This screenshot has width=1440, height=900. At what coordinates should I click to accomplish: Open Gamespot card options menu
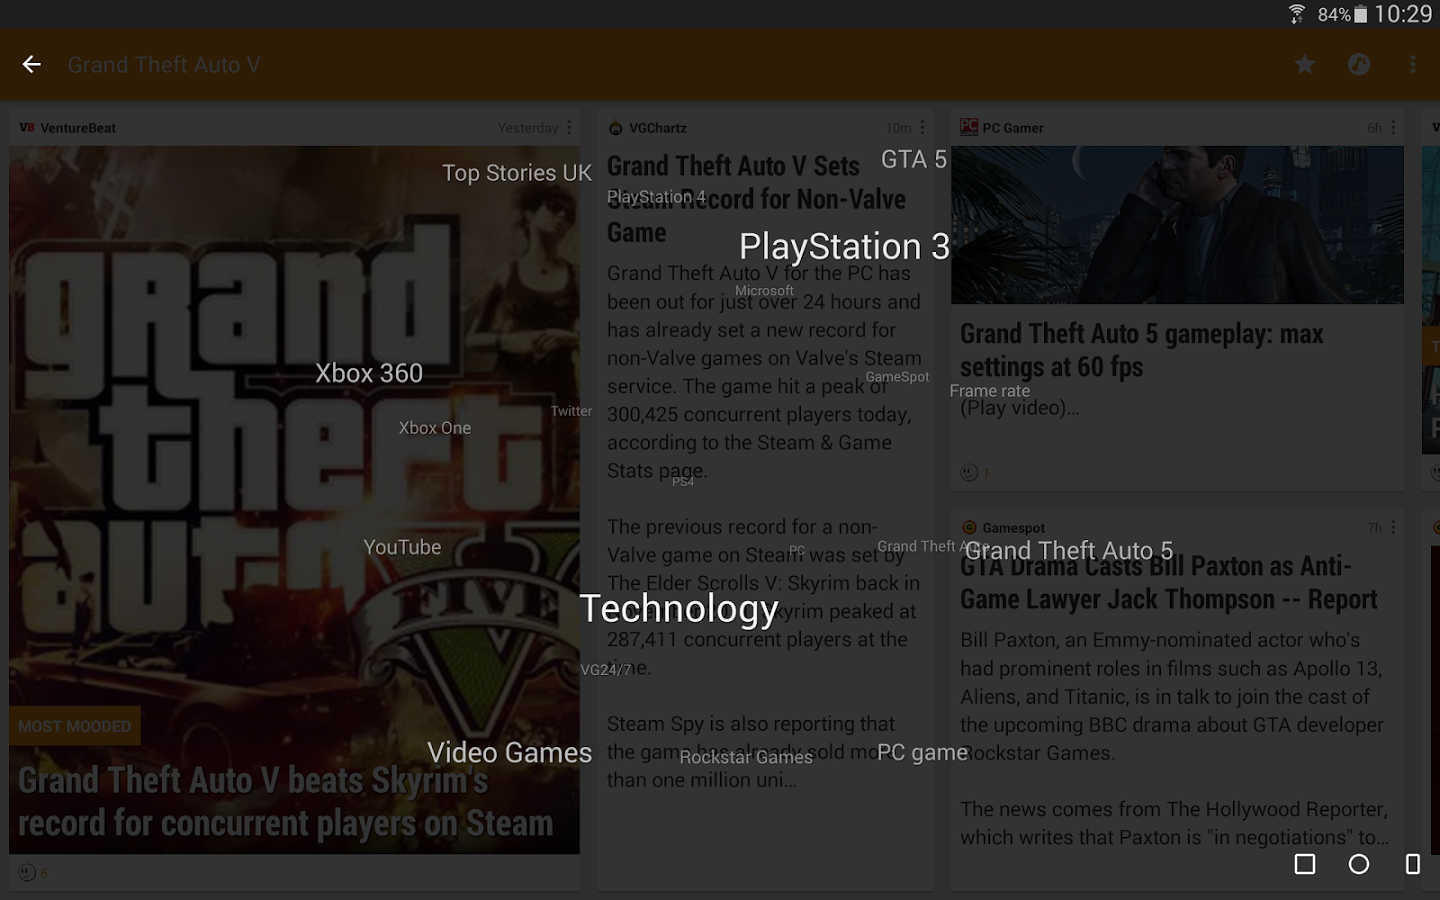pos(1393,527)
